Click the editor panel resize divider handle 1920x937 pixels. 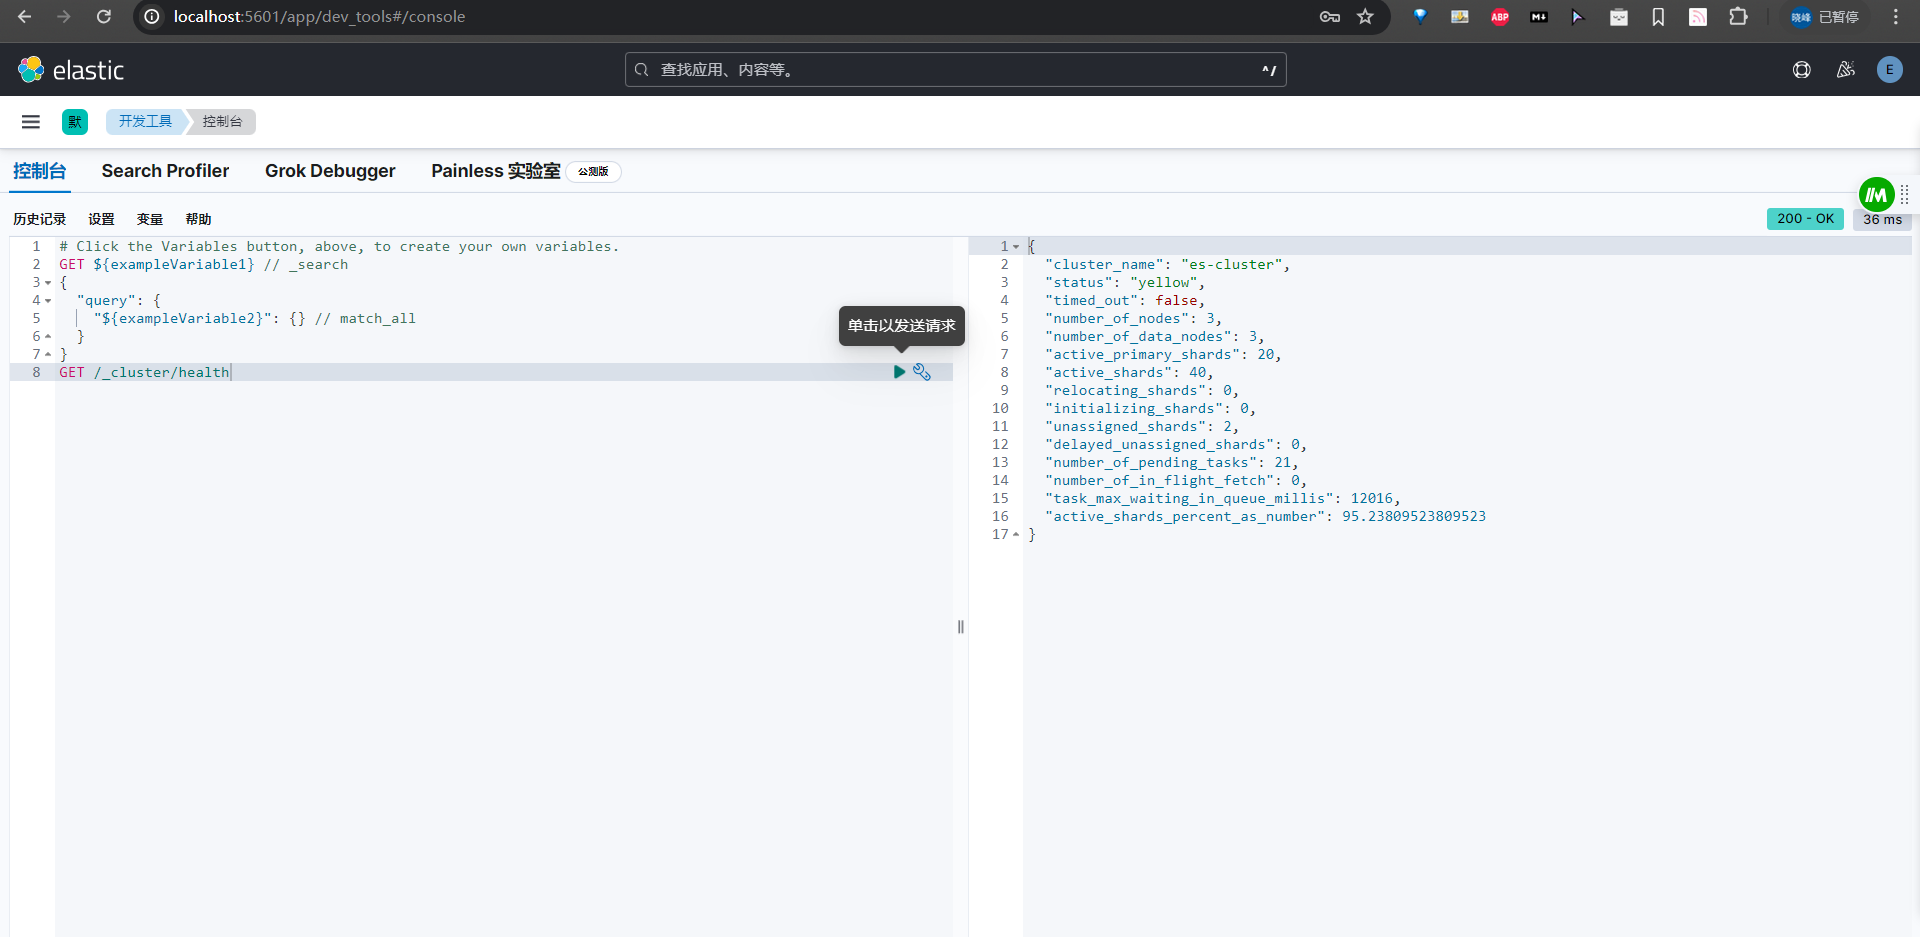(x=961, y=627)
